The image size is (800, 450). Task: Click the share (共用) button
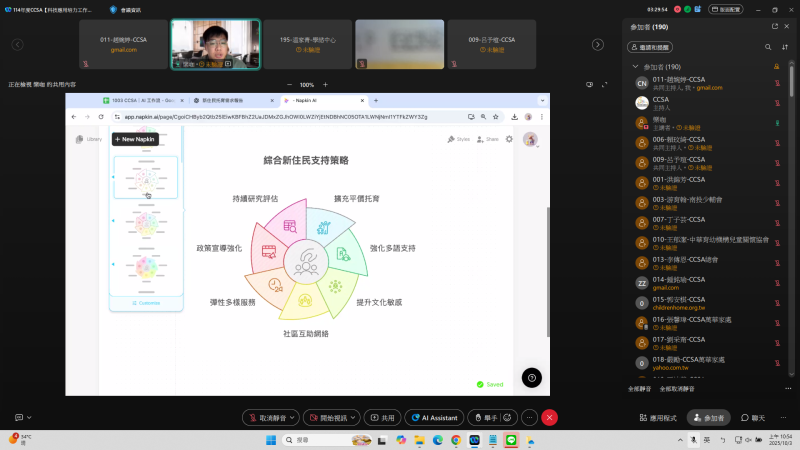[x=381, y=417]
